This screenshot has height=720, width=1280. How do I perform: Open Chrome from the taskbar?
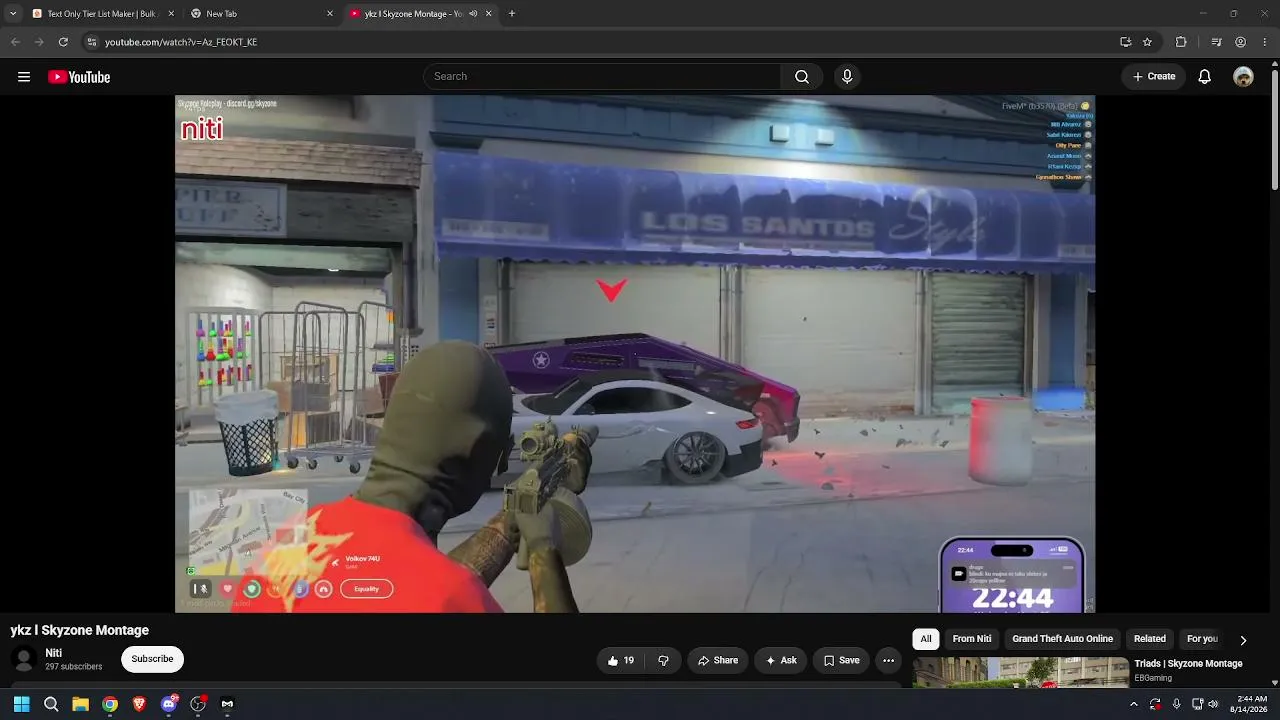[110, 704]
